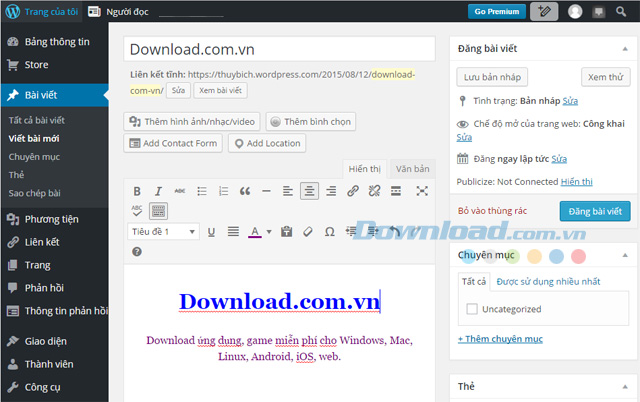640x402 pixels.
Task: Click Add Contact Form button
Action: 173,143
